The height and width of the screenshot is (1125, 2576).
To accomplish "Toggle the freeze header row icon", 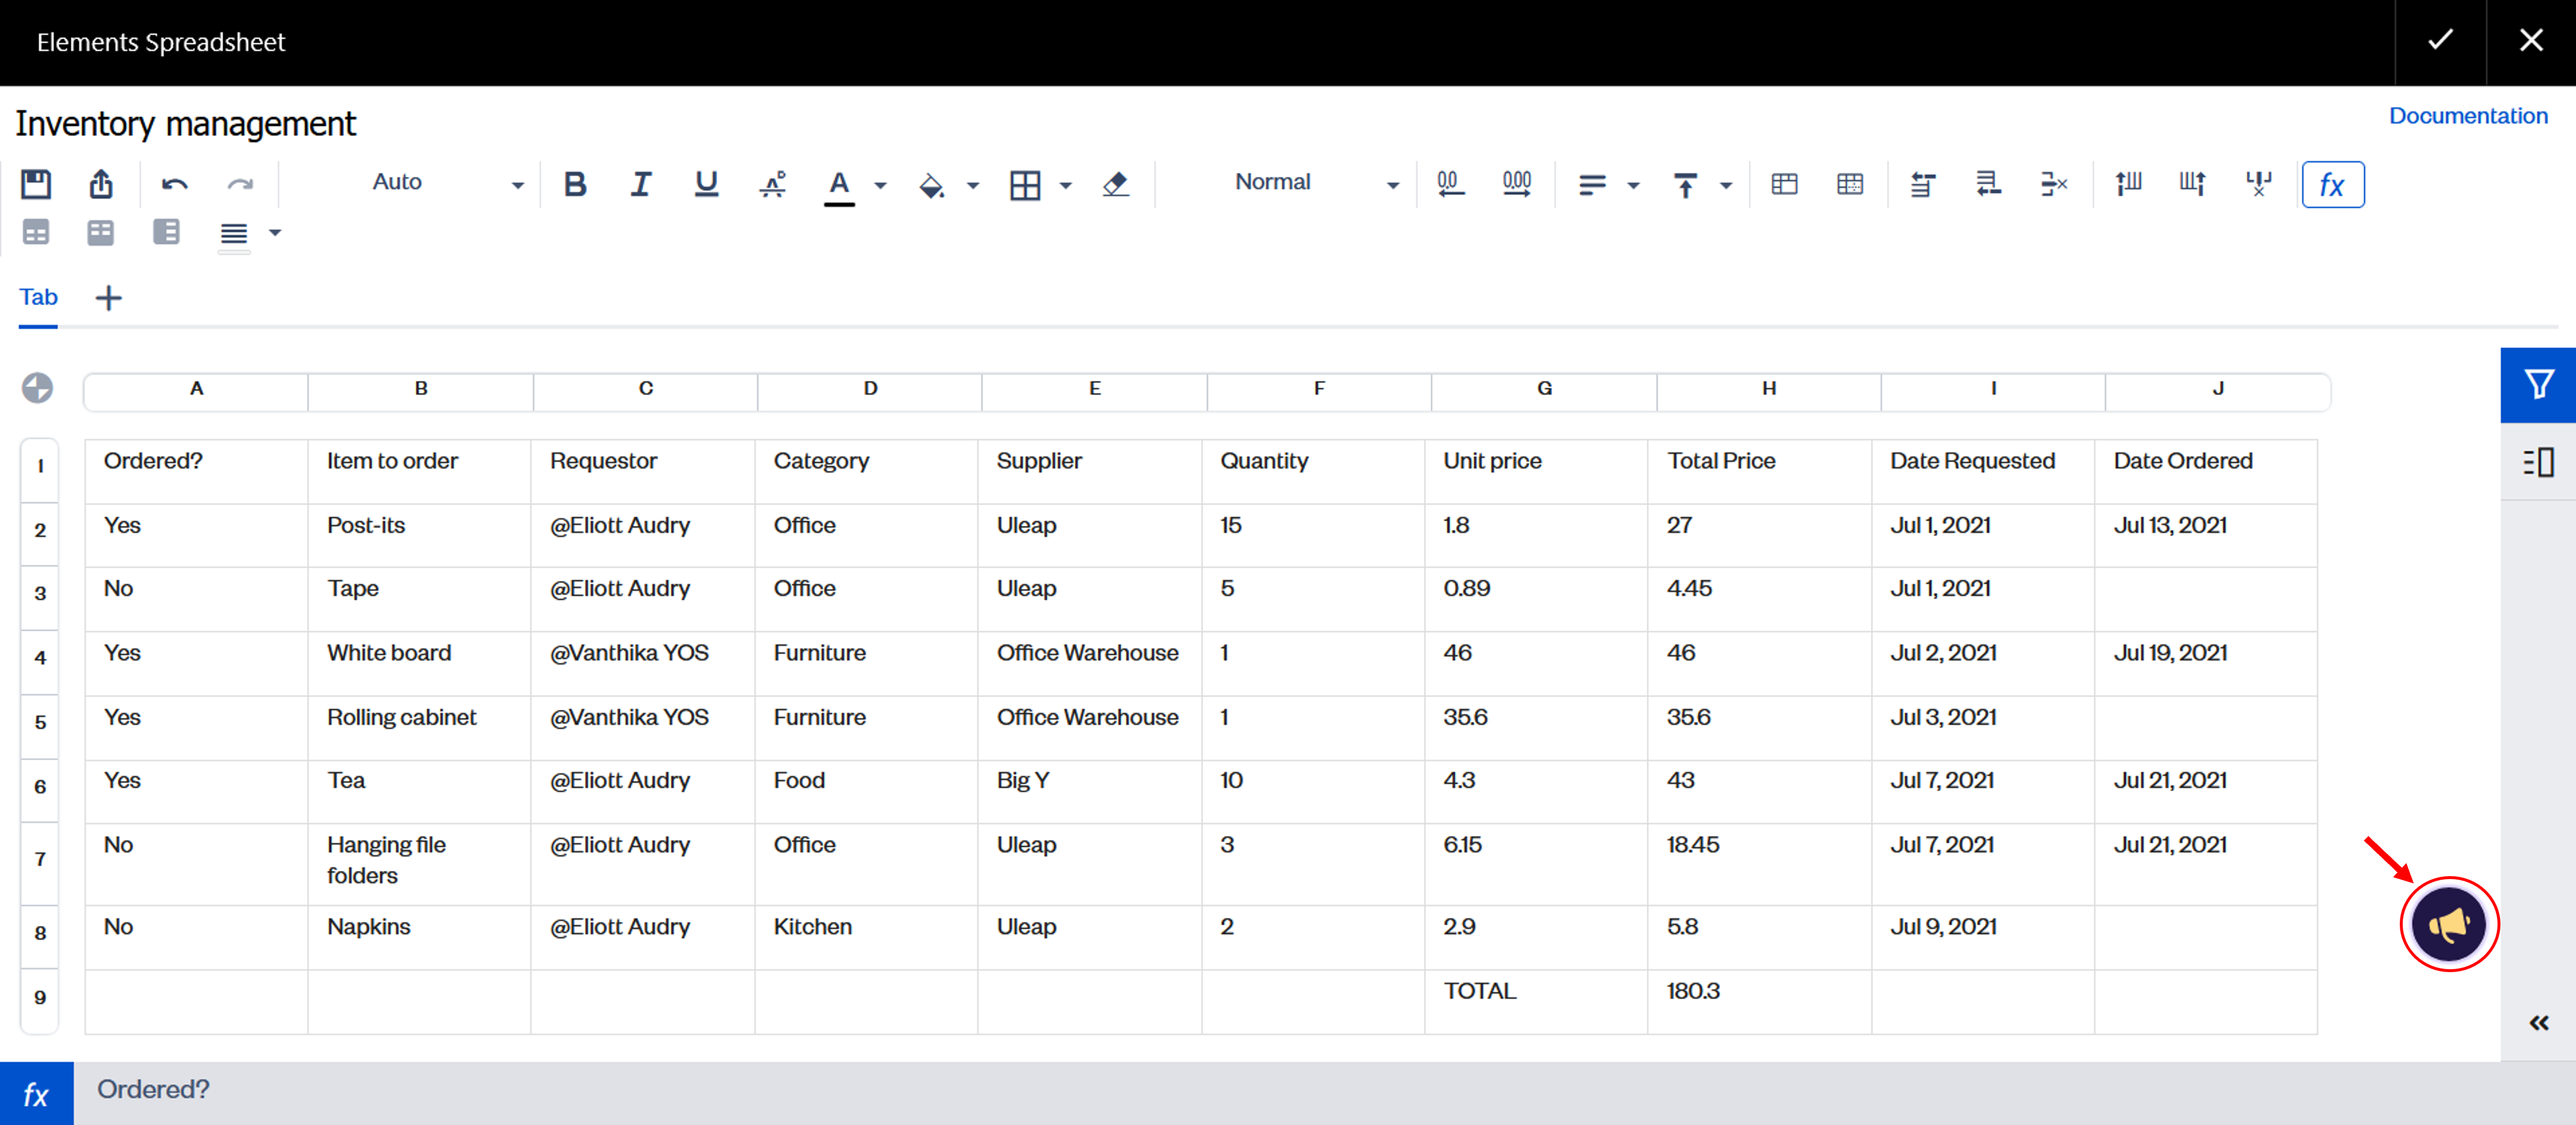I will click(x=36, y=233).
